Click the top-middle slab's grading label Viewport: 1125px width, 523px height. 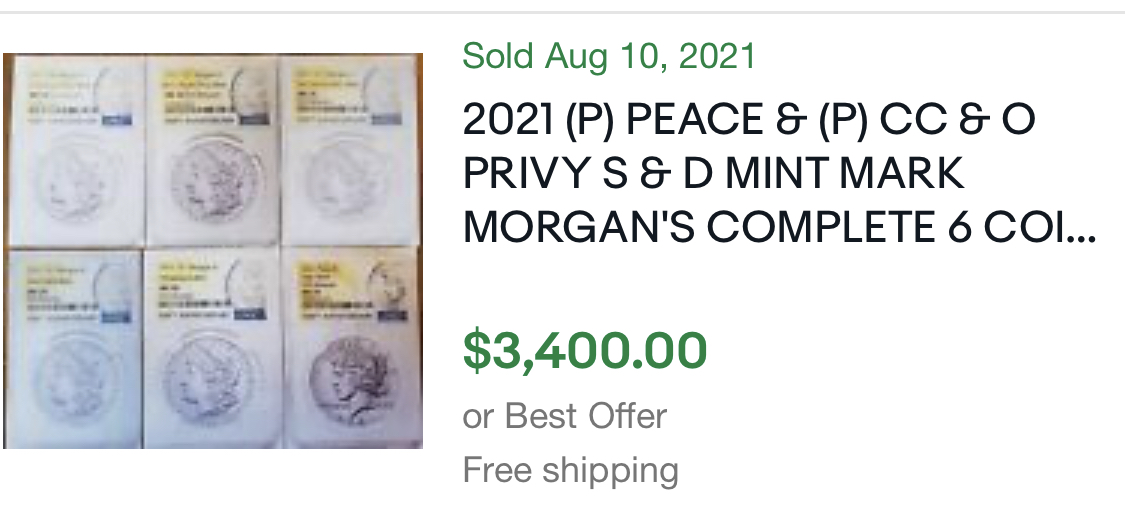click(x=210, y=95)
